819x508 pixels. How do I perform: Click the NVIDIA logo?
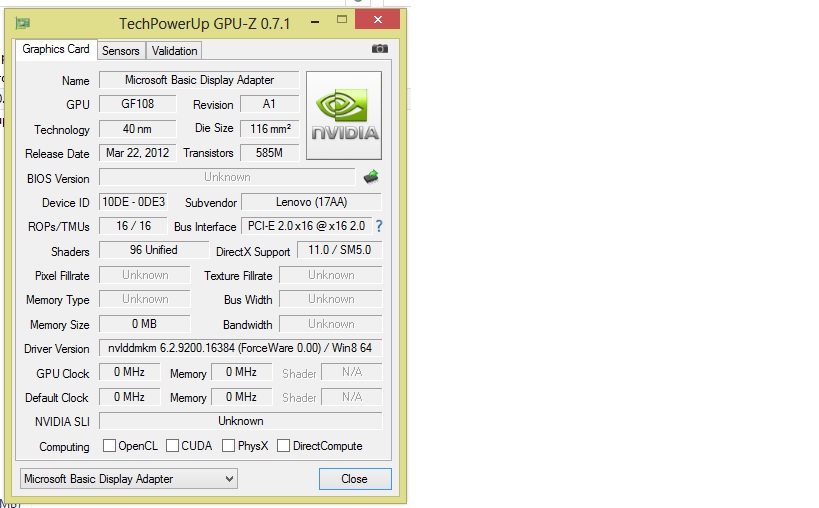(344, 115)
